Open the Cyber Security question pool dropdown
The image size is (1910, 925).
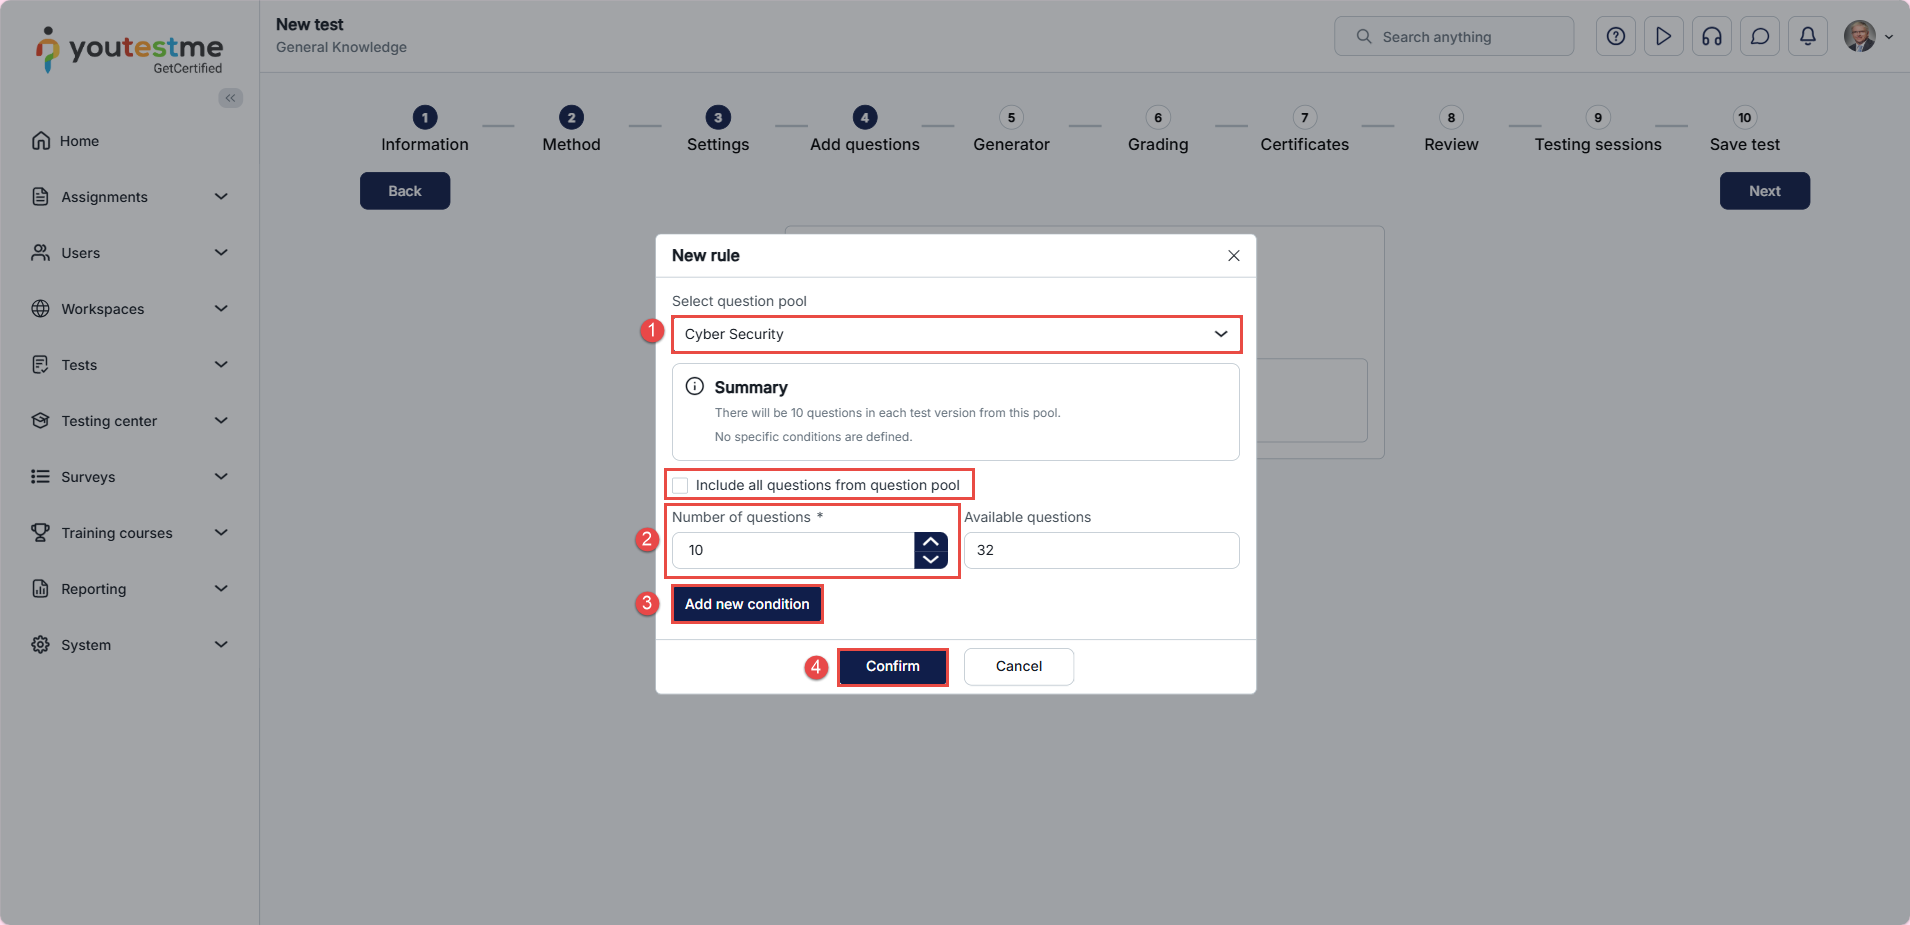pyautogui.click(x=955, y=334)
